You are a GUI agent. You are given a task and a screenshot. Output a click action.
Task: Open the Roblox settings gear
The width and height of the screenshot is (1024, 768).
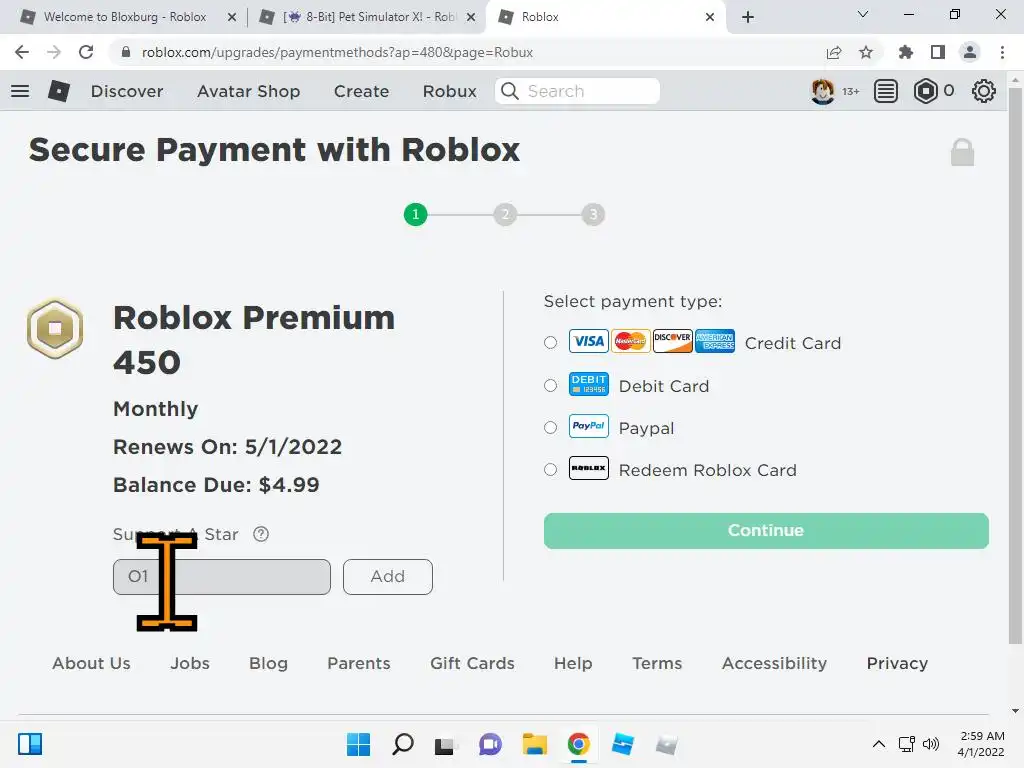pos(984,91)
